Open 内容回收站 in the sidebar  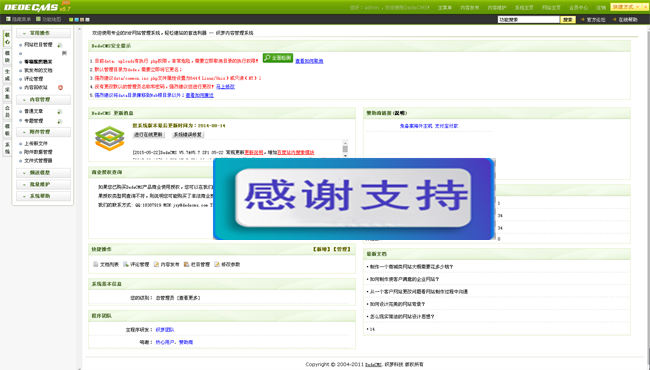pos(36,87)
